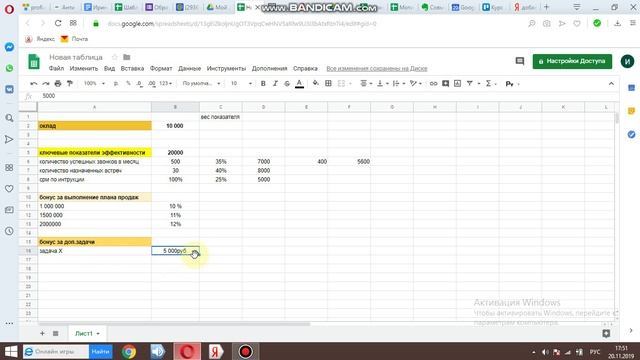Print the spreadsheet
This screenshot has width=640, height=360.
pos(58,84)
